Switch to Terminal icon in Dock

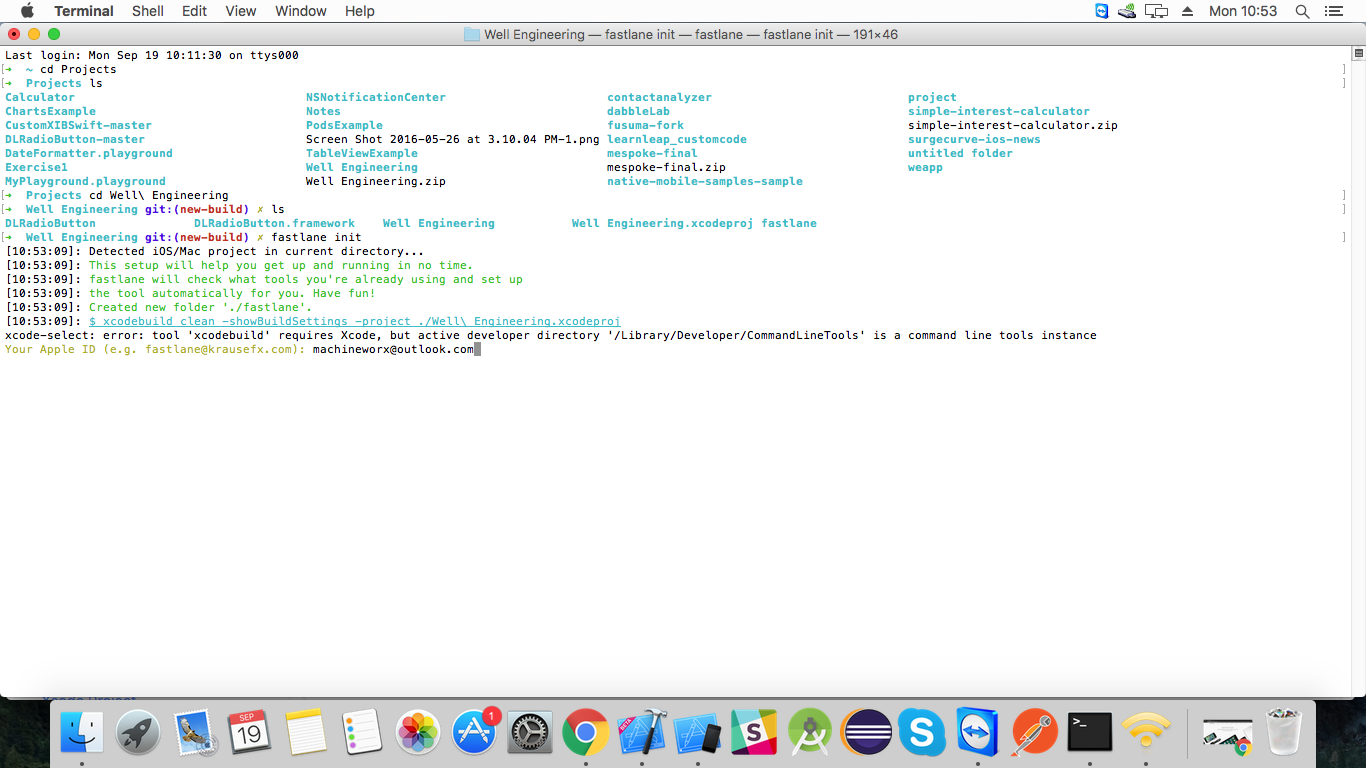click(x=1090, y=733)
